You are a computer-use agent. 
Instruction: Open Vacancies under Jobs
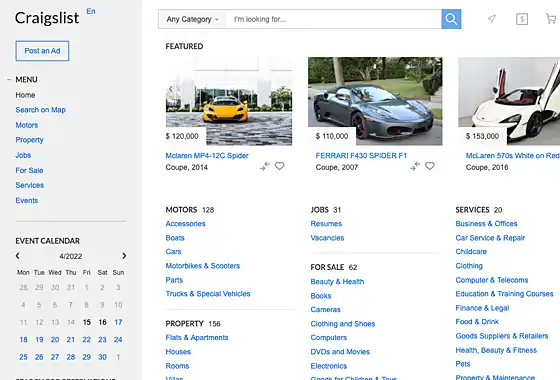327,238
